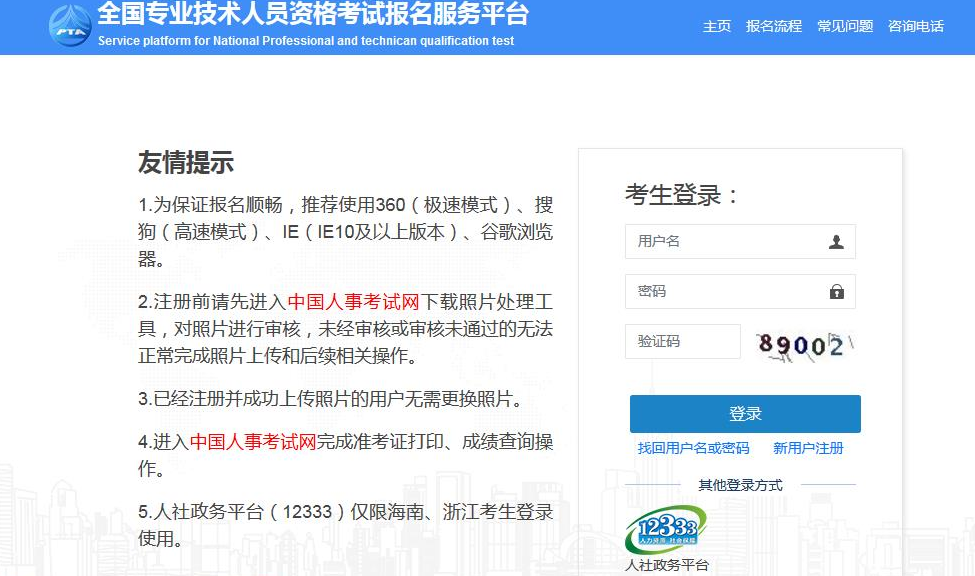Open 报名流程 in the top navigation
The height and width of the screenshot is (576, 975).
pos(774,26)
